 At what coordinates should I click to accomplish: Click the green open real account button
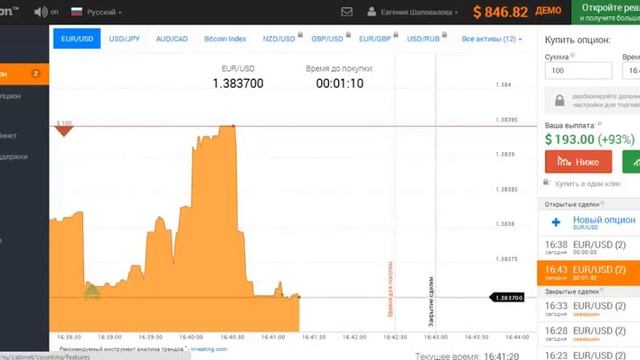click(x=605, y=12)
